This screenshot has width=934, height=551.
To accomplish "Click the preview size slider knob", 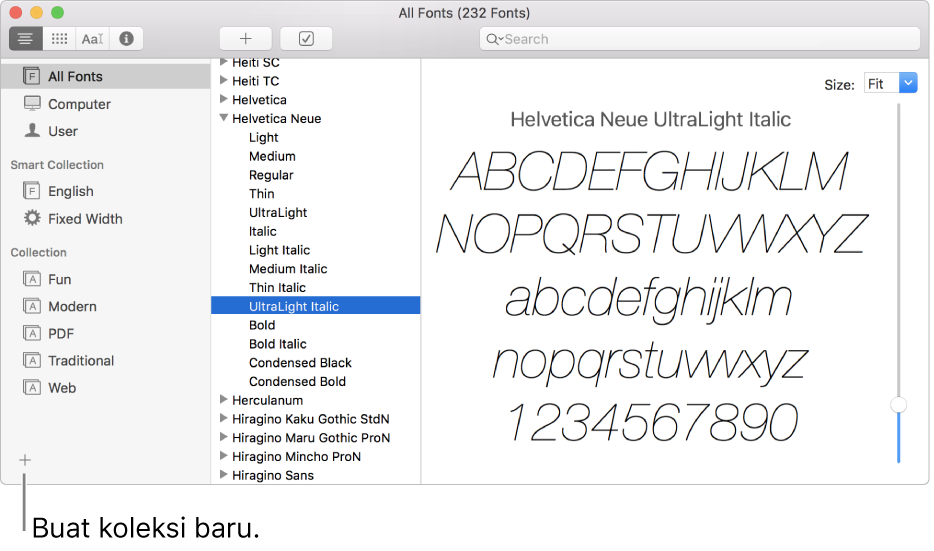I will 898,405.
